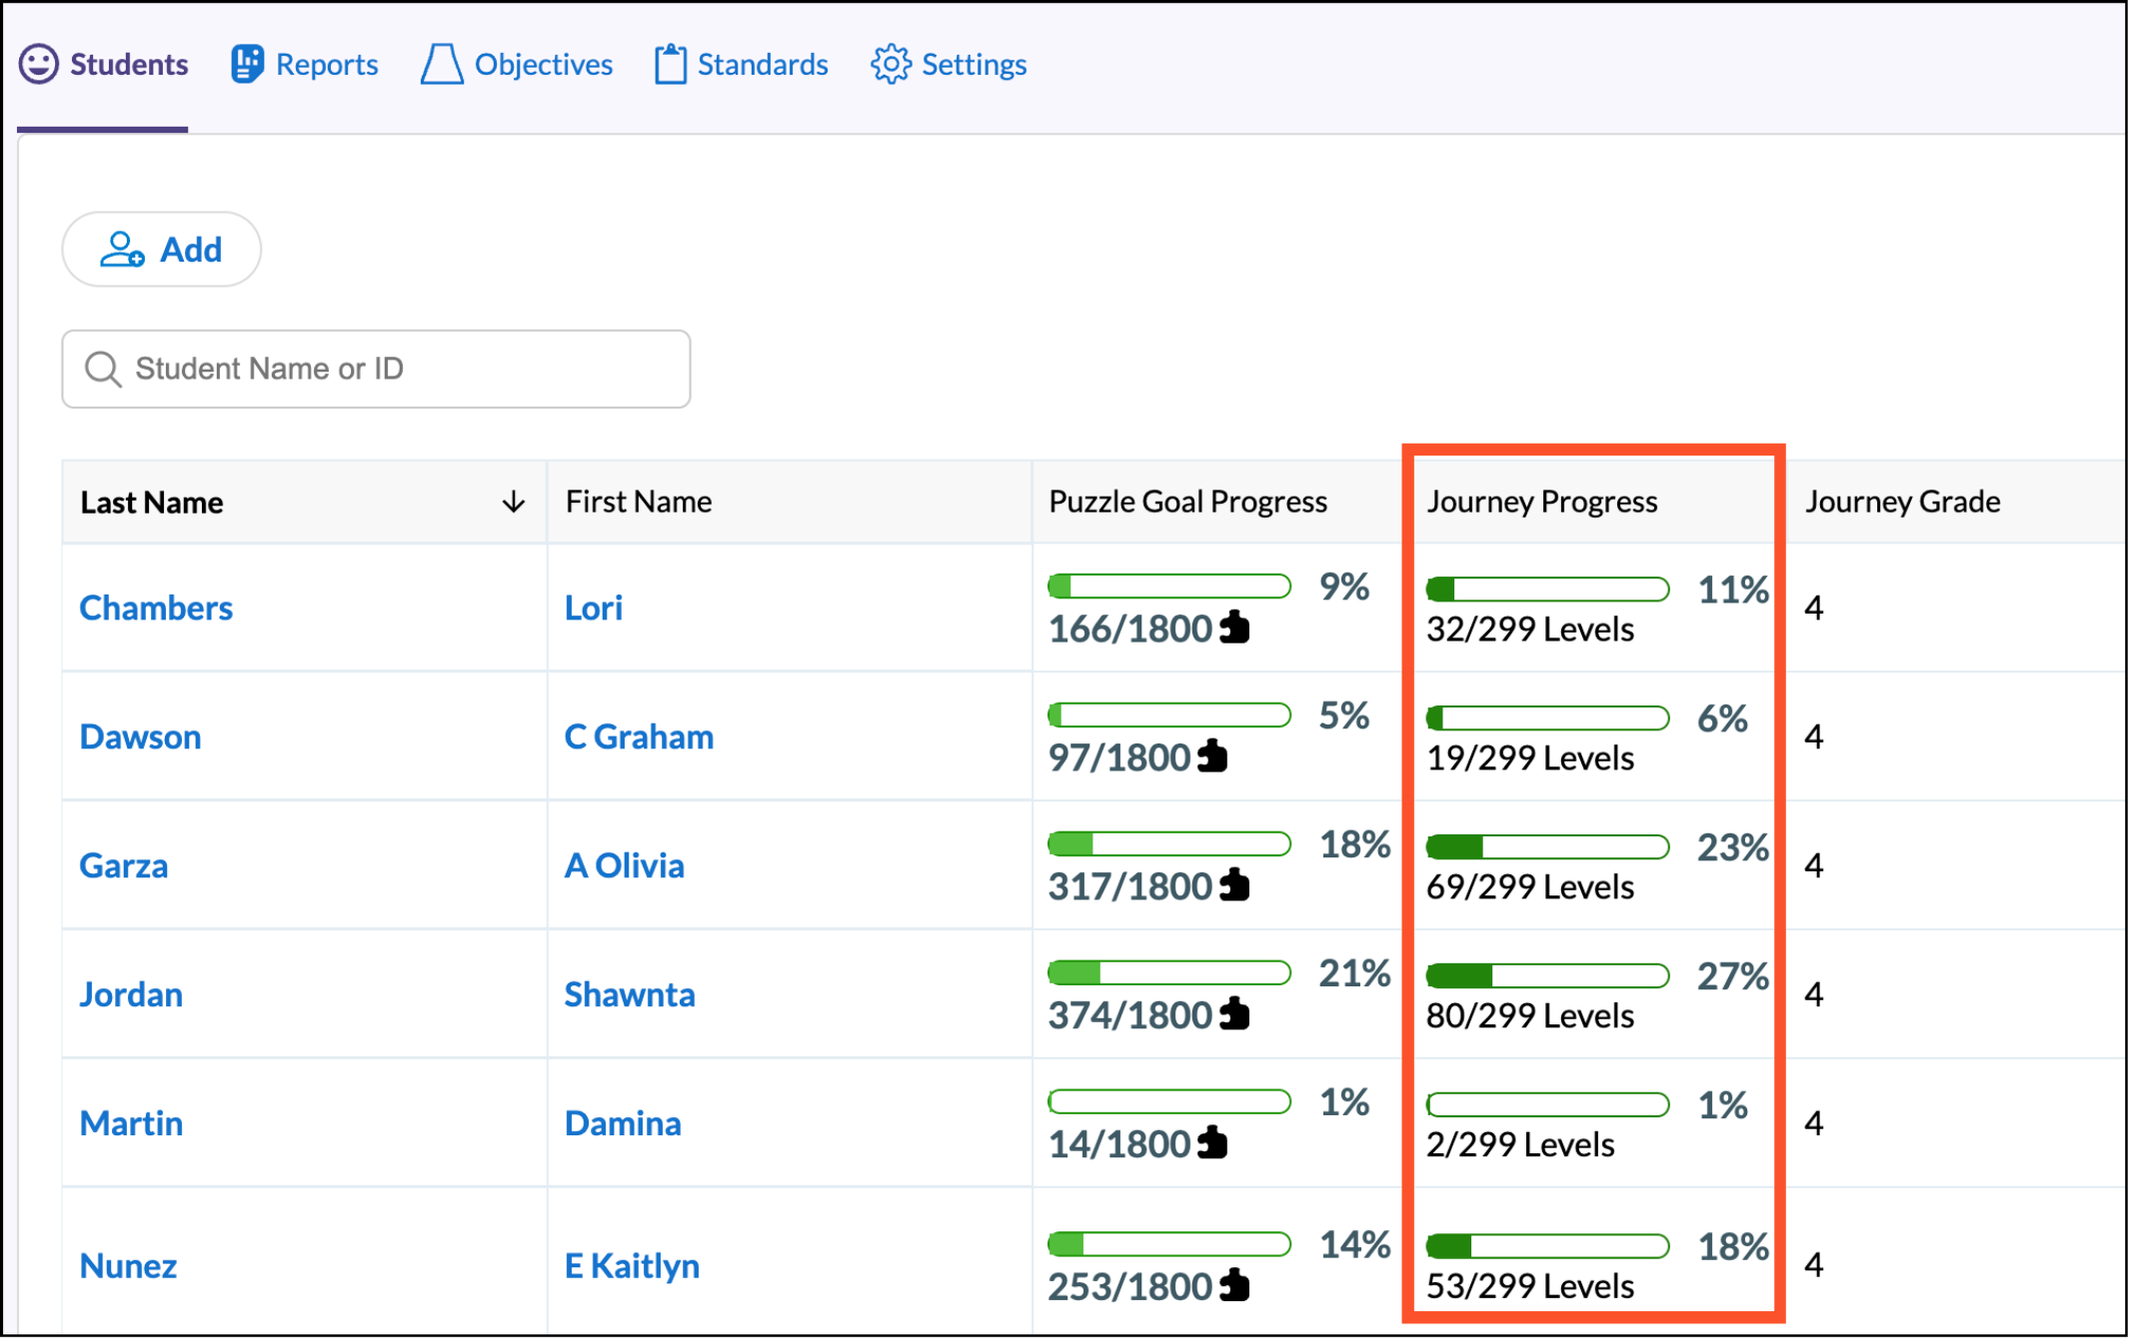The height and width of the screenshot is (1340, 2131).
Task: Sort by the Journey Grade column header
Action: click(x=1901, y=501)
